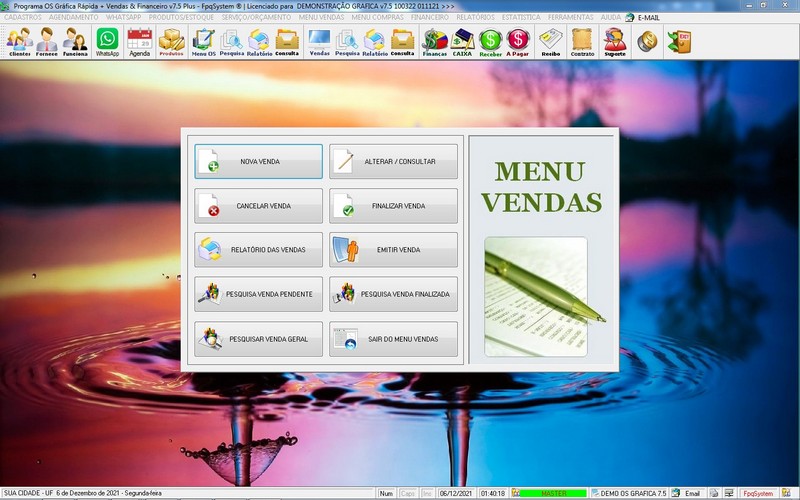Open the Vendas monitor icon in toolbar

pyautogui.click(x=319, y=42)
